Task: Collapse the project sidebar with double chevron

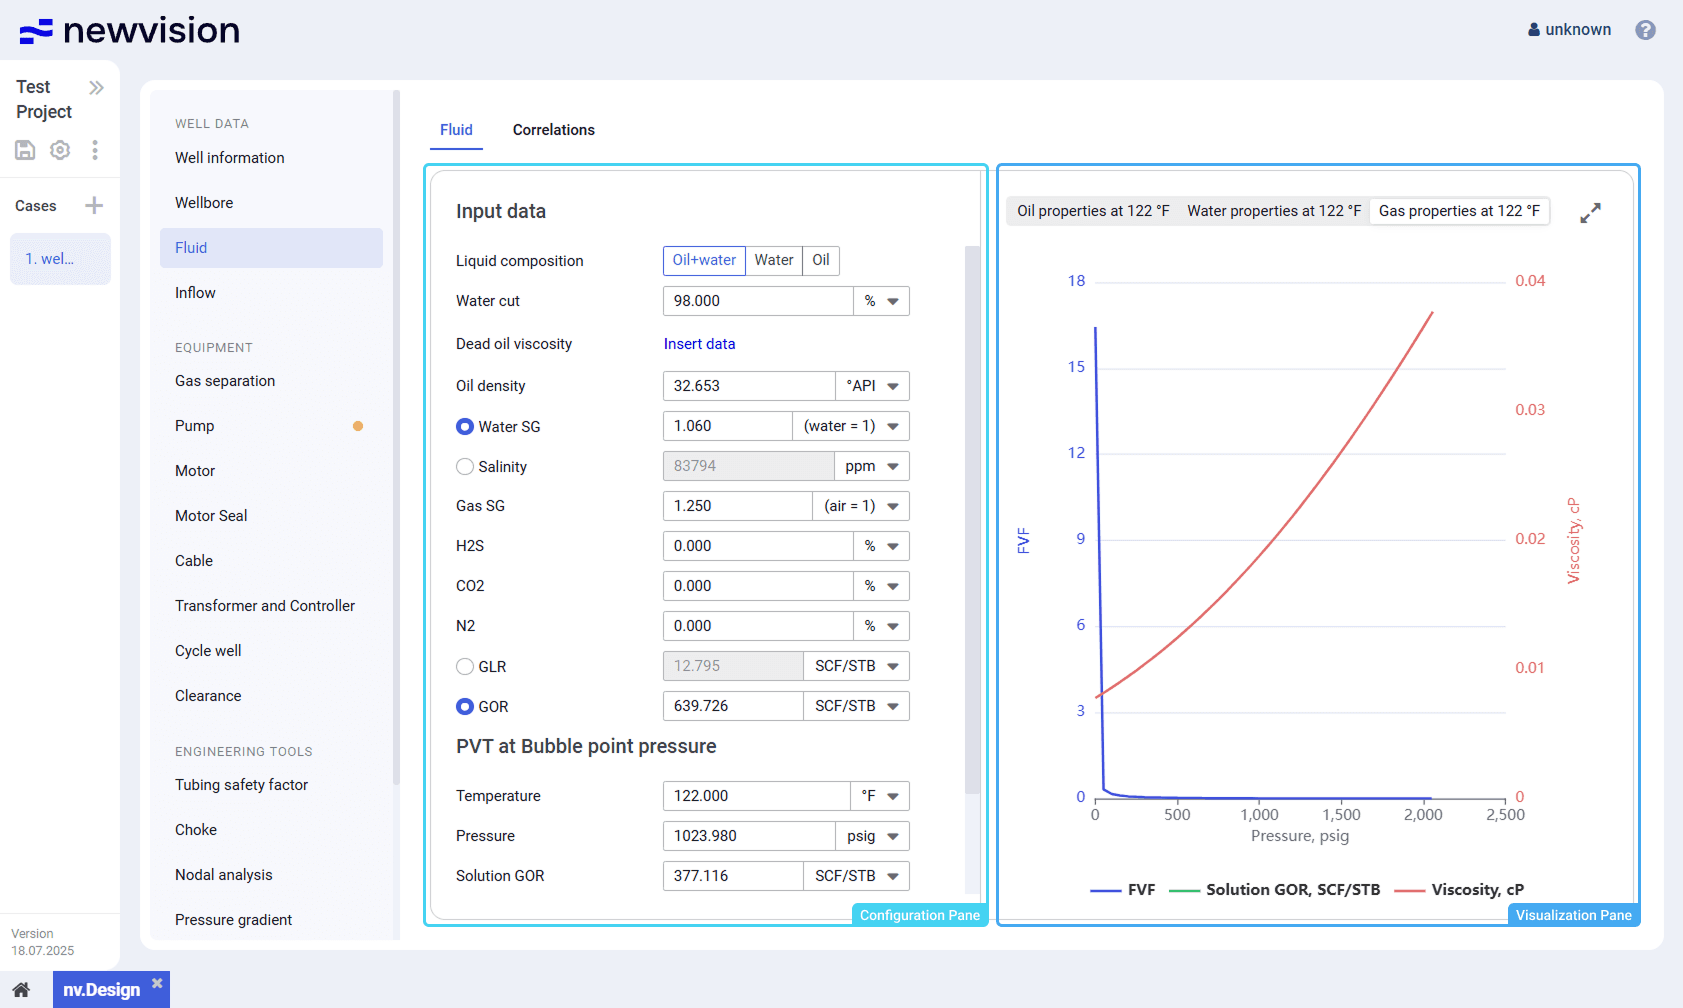Action: tap(96, 88)
